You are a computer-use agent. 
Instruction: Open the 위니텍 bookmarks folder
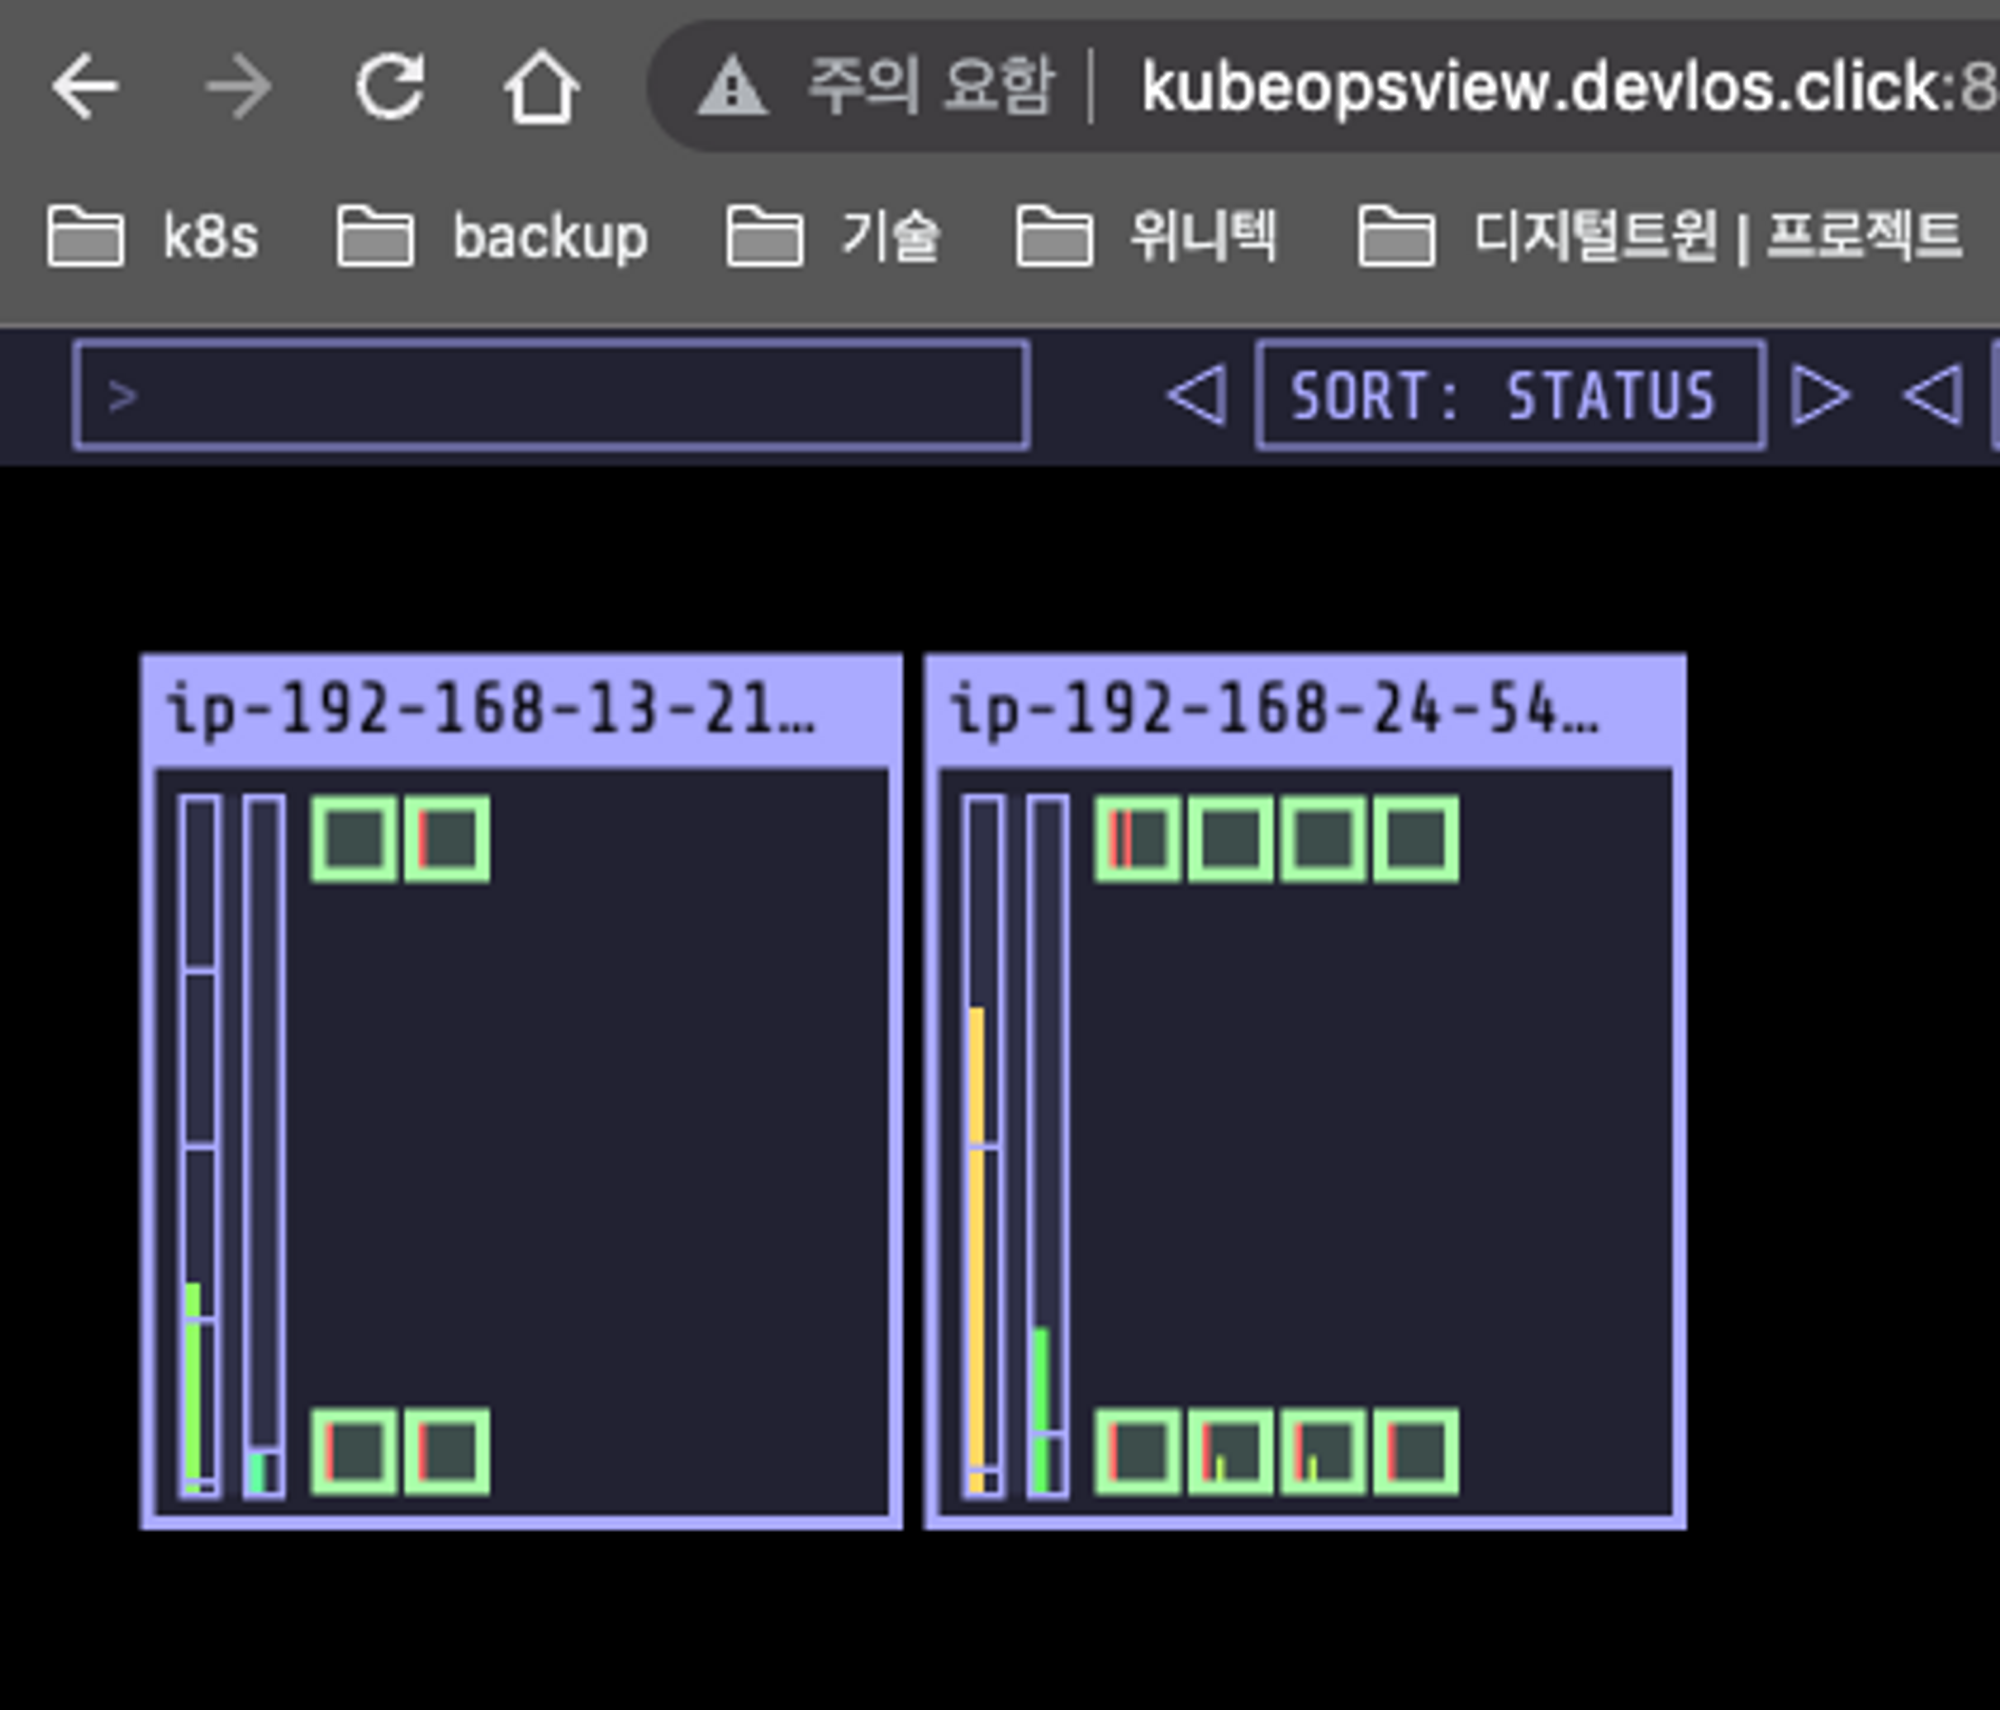1147,237
